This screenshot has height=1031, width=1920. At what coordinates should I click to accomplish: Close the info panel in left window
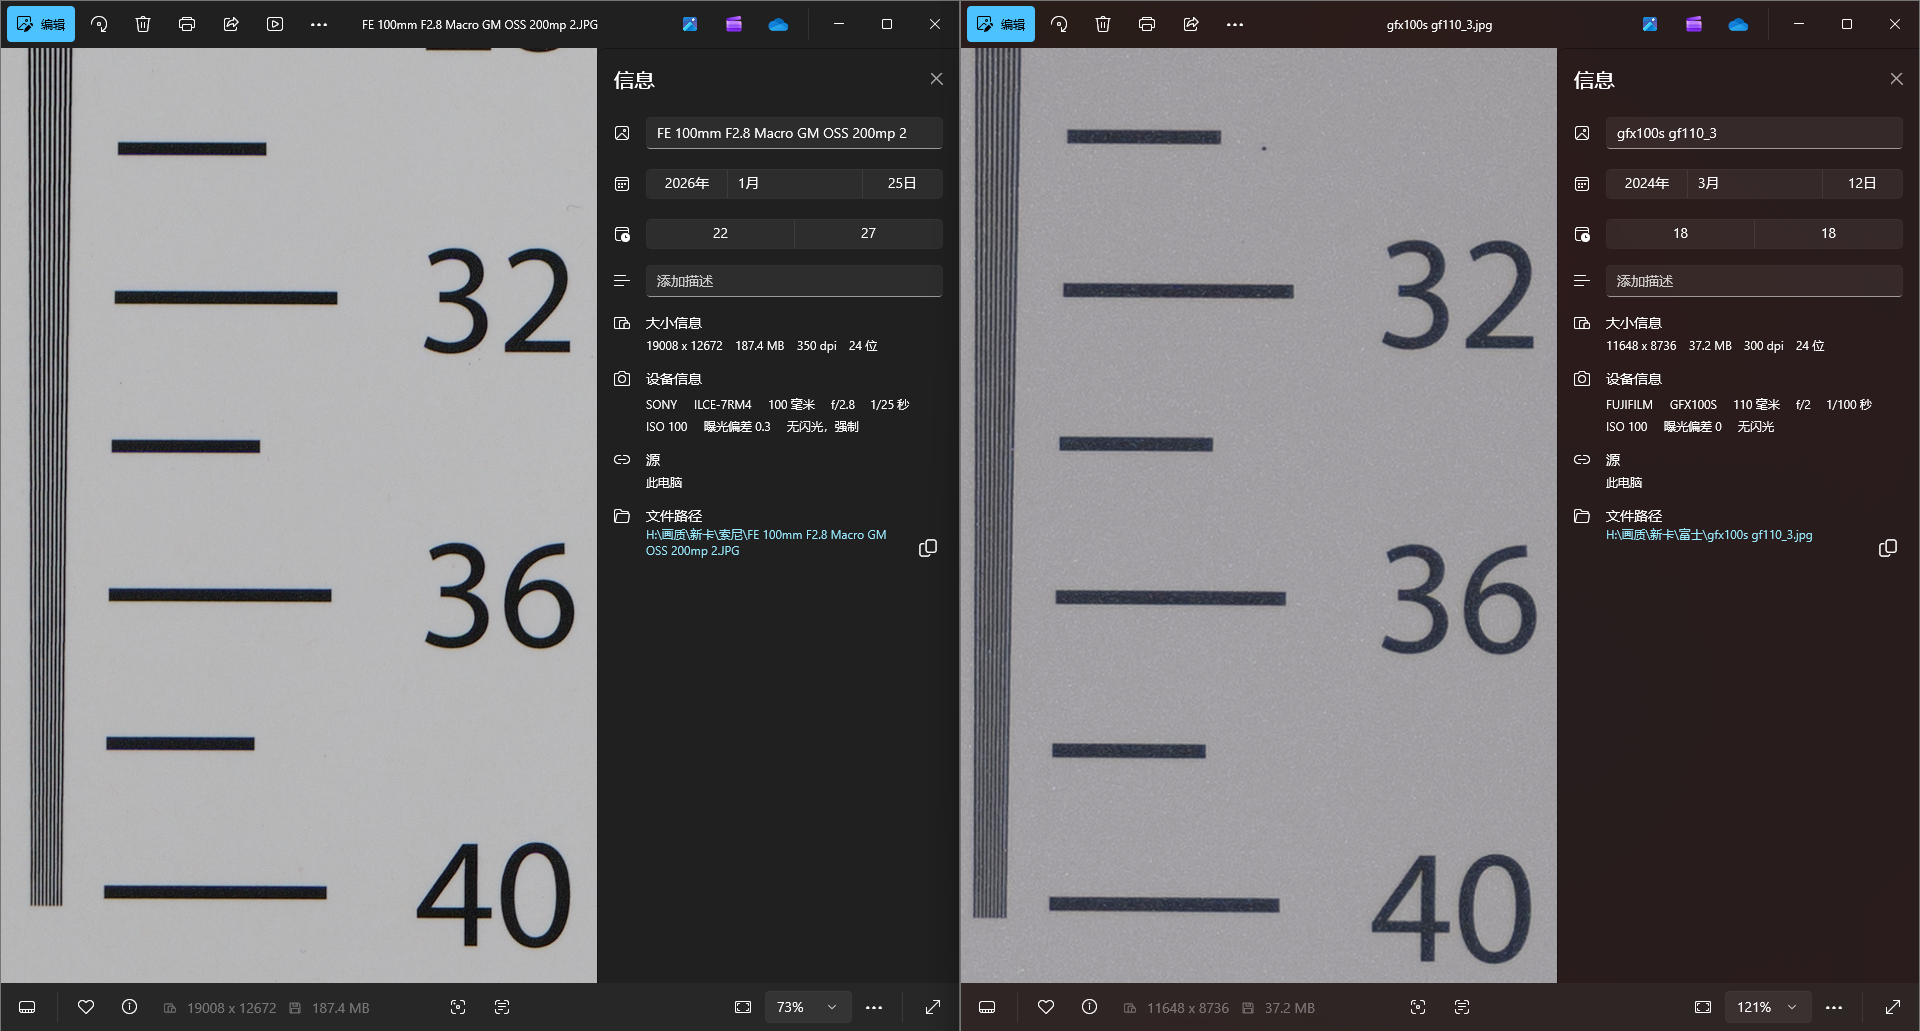point(936,79)
